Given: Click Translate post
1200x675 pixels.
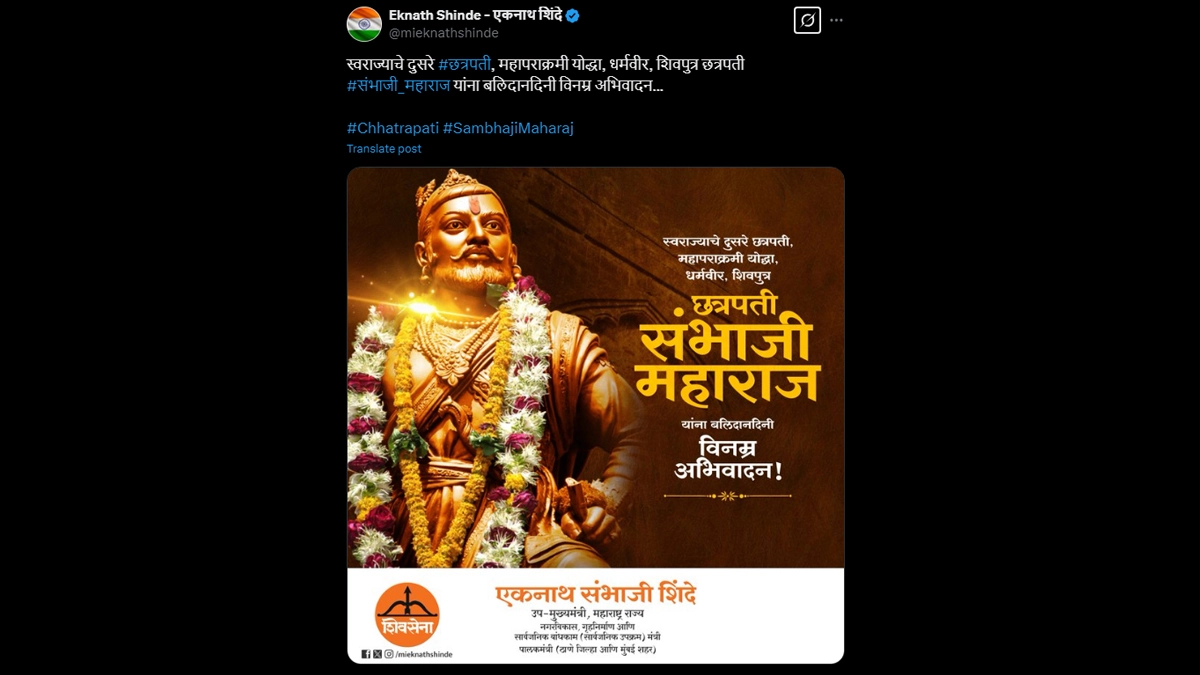Looking at the screenshot, I should pyautogui.click(x=384, y=149).
